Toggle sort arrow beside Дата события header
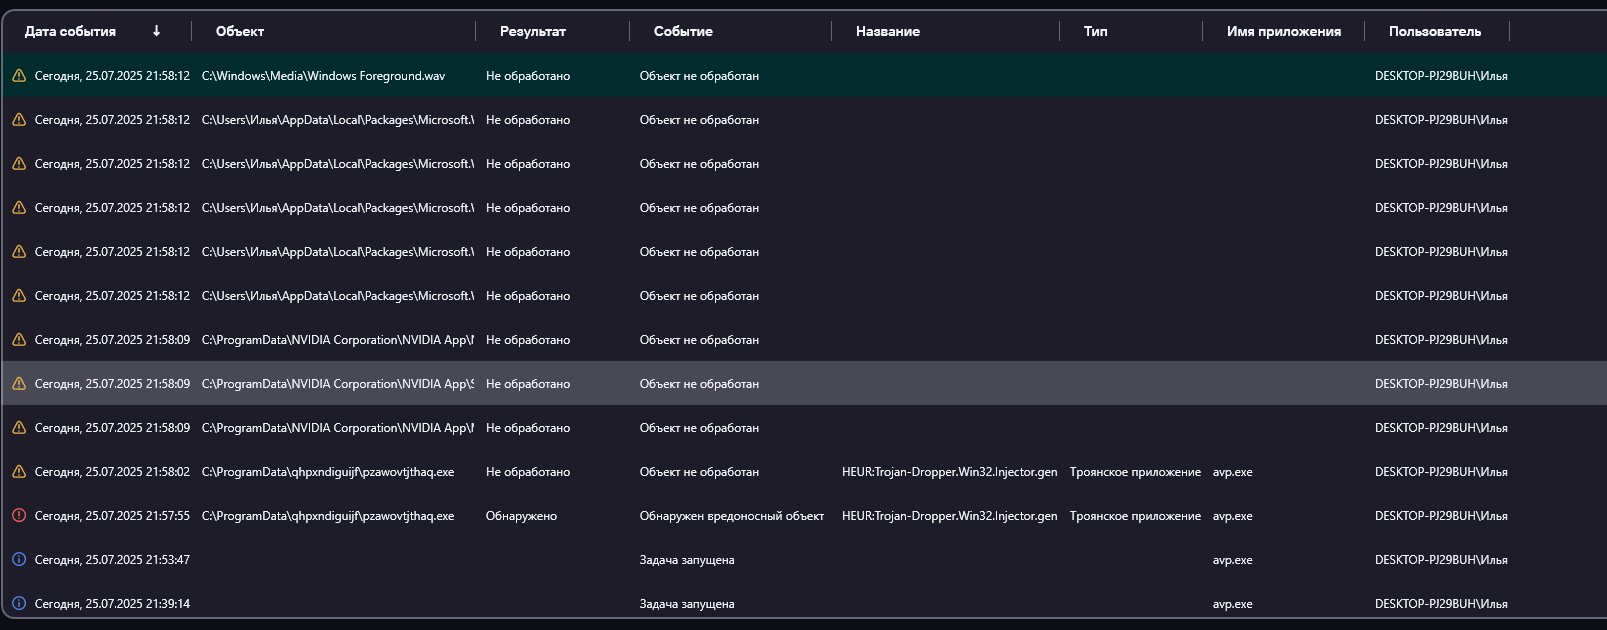Image resolution: width=1607 pixels, height=630 pixels. point(156,31)
